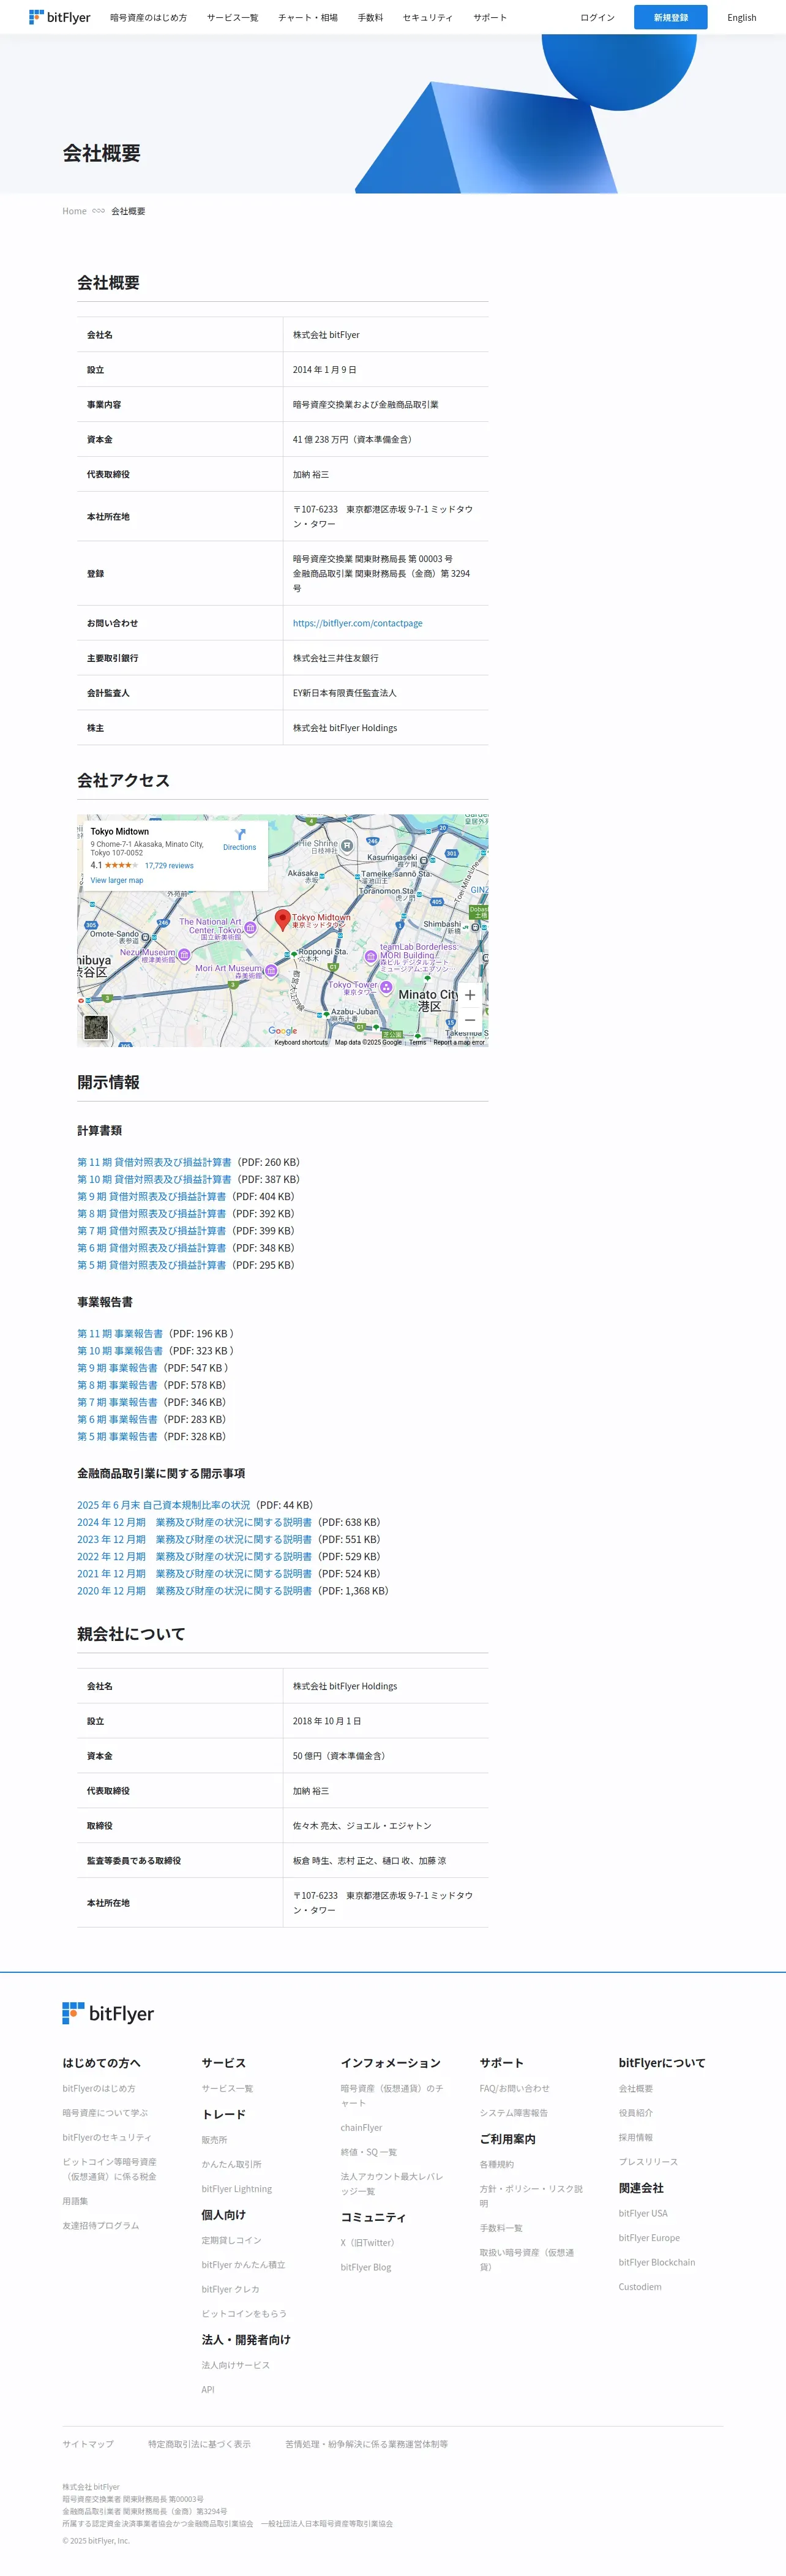Open 暗号資産のはじめ方 nav menu
The width and height of the screenshot is (786, 2576).
tap(148, 17)
